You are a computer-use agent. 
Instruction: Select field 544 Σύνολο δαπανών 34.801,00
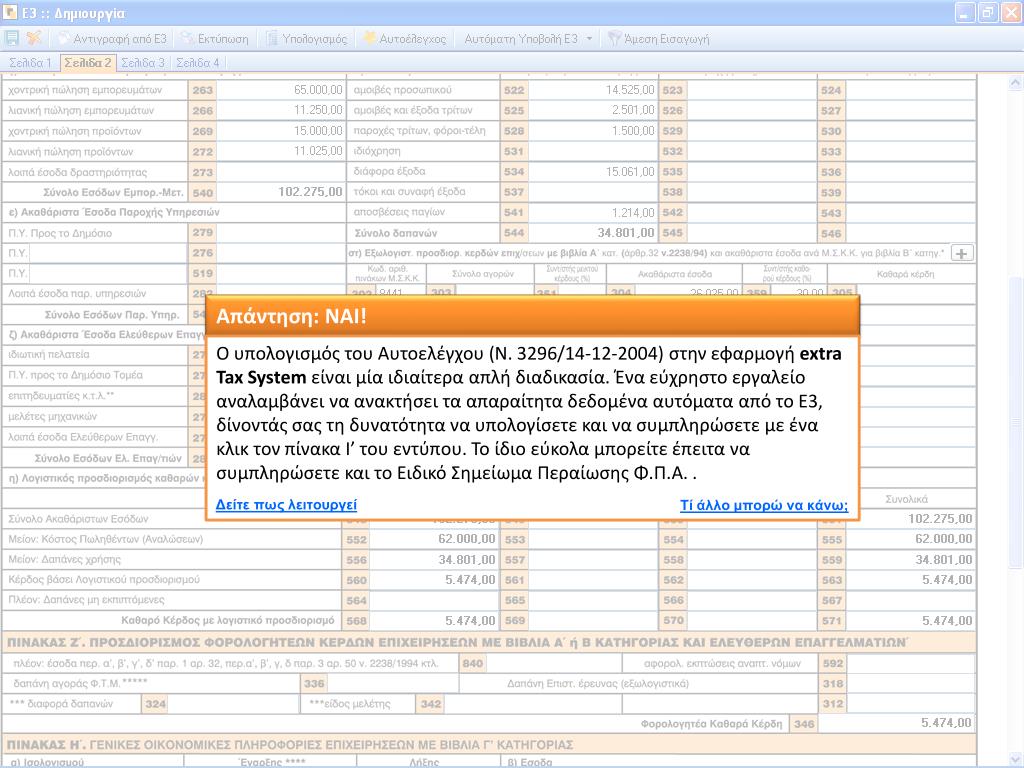(x=592, y=232)
